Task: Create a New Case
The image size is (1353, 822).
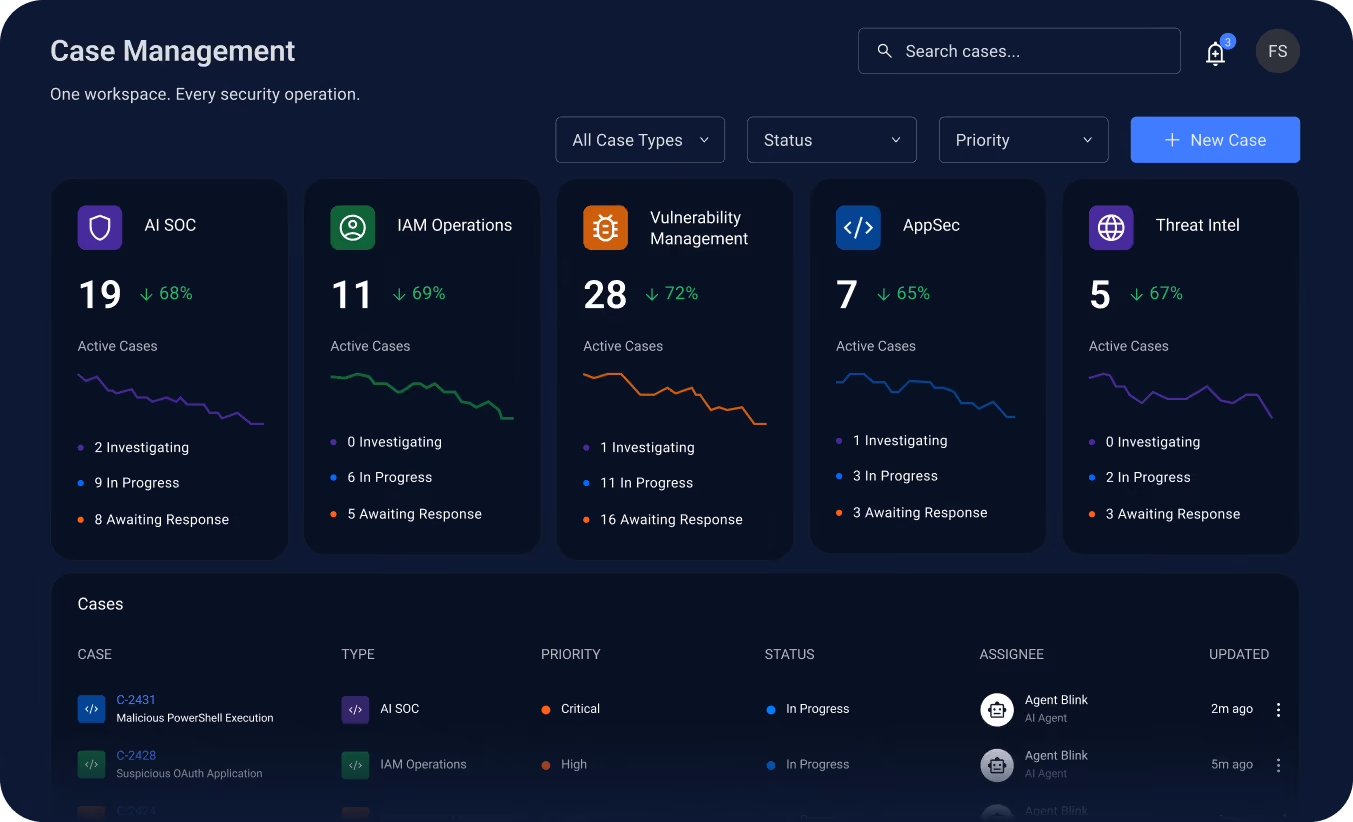Action: point(1215,140)
